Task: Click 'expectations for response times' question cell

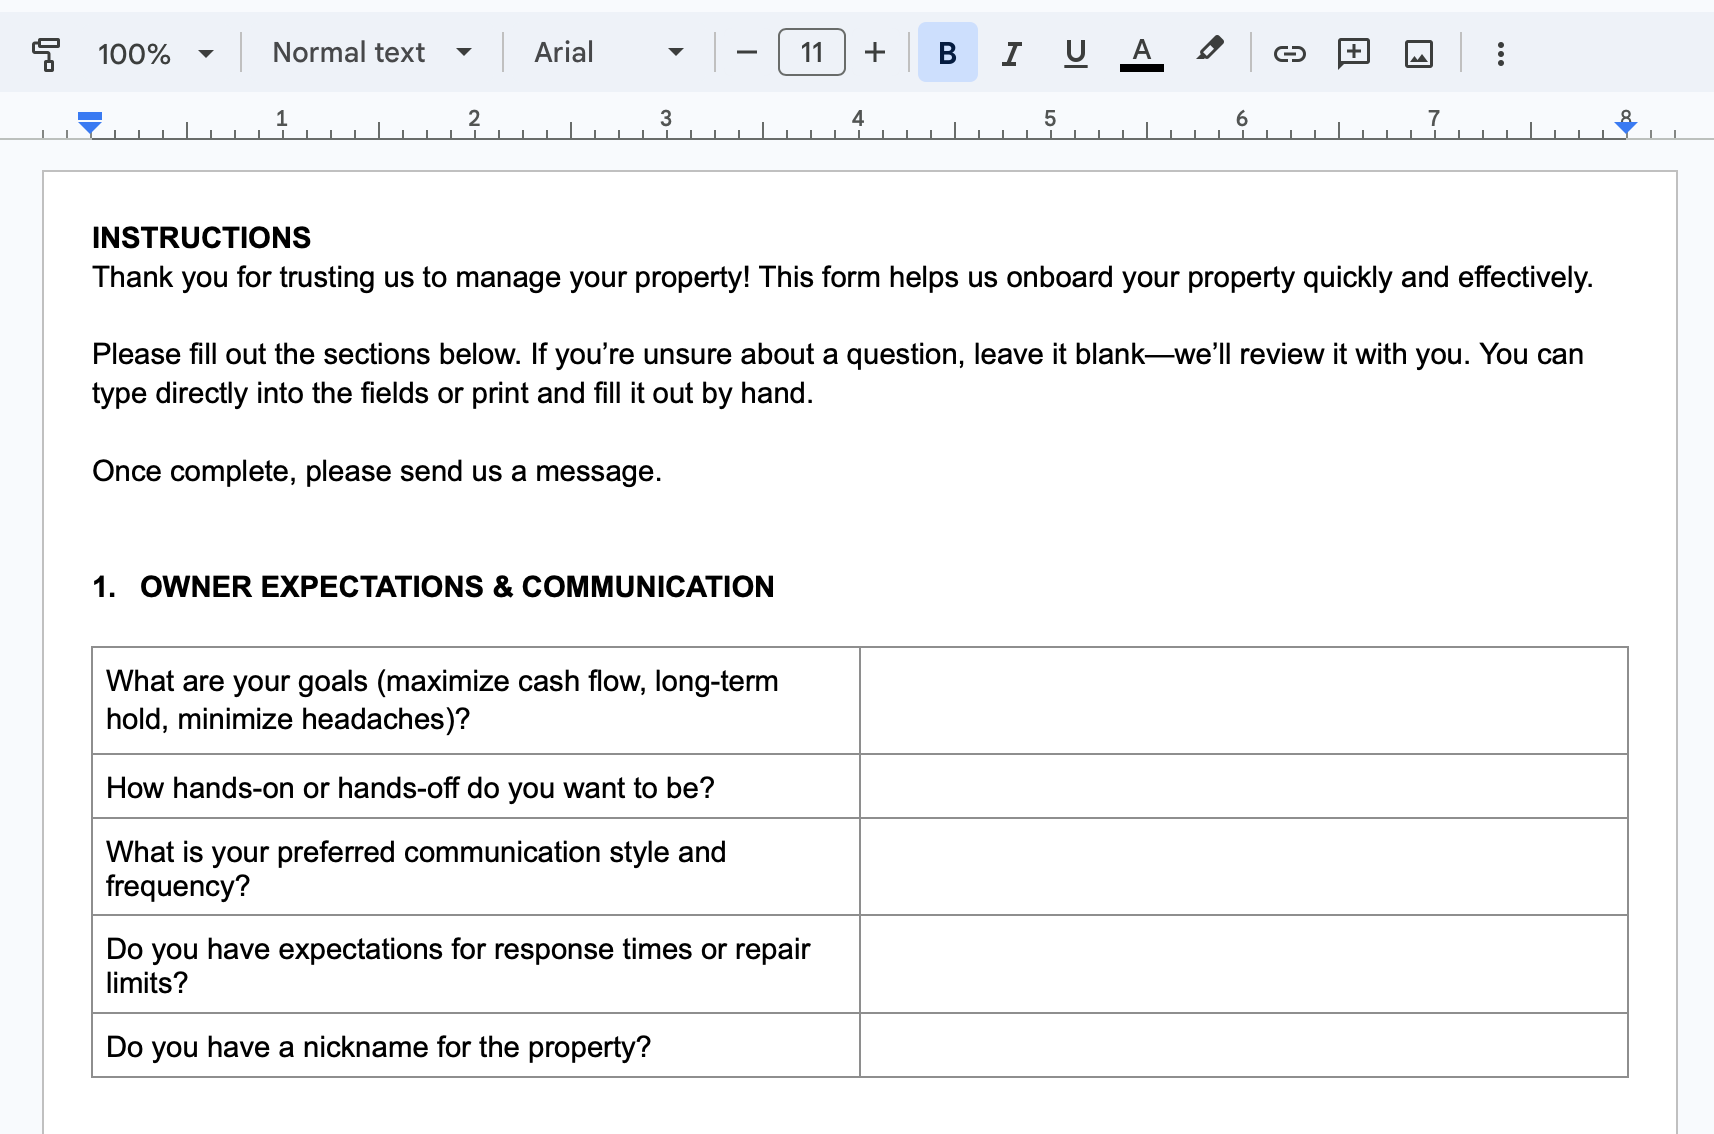Action: 476,964
